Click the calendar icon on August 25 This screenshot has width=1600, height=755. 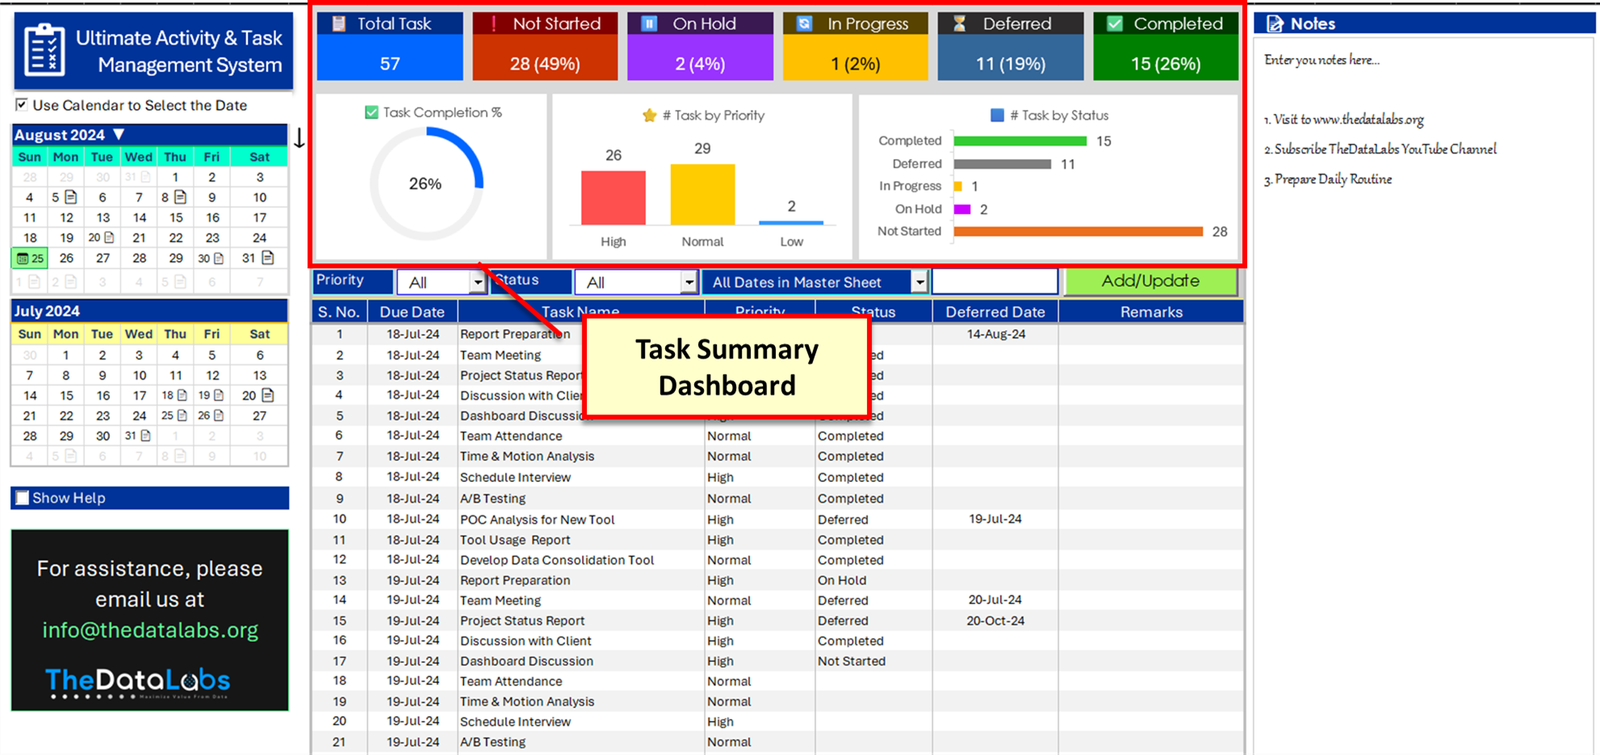(22, 258)
